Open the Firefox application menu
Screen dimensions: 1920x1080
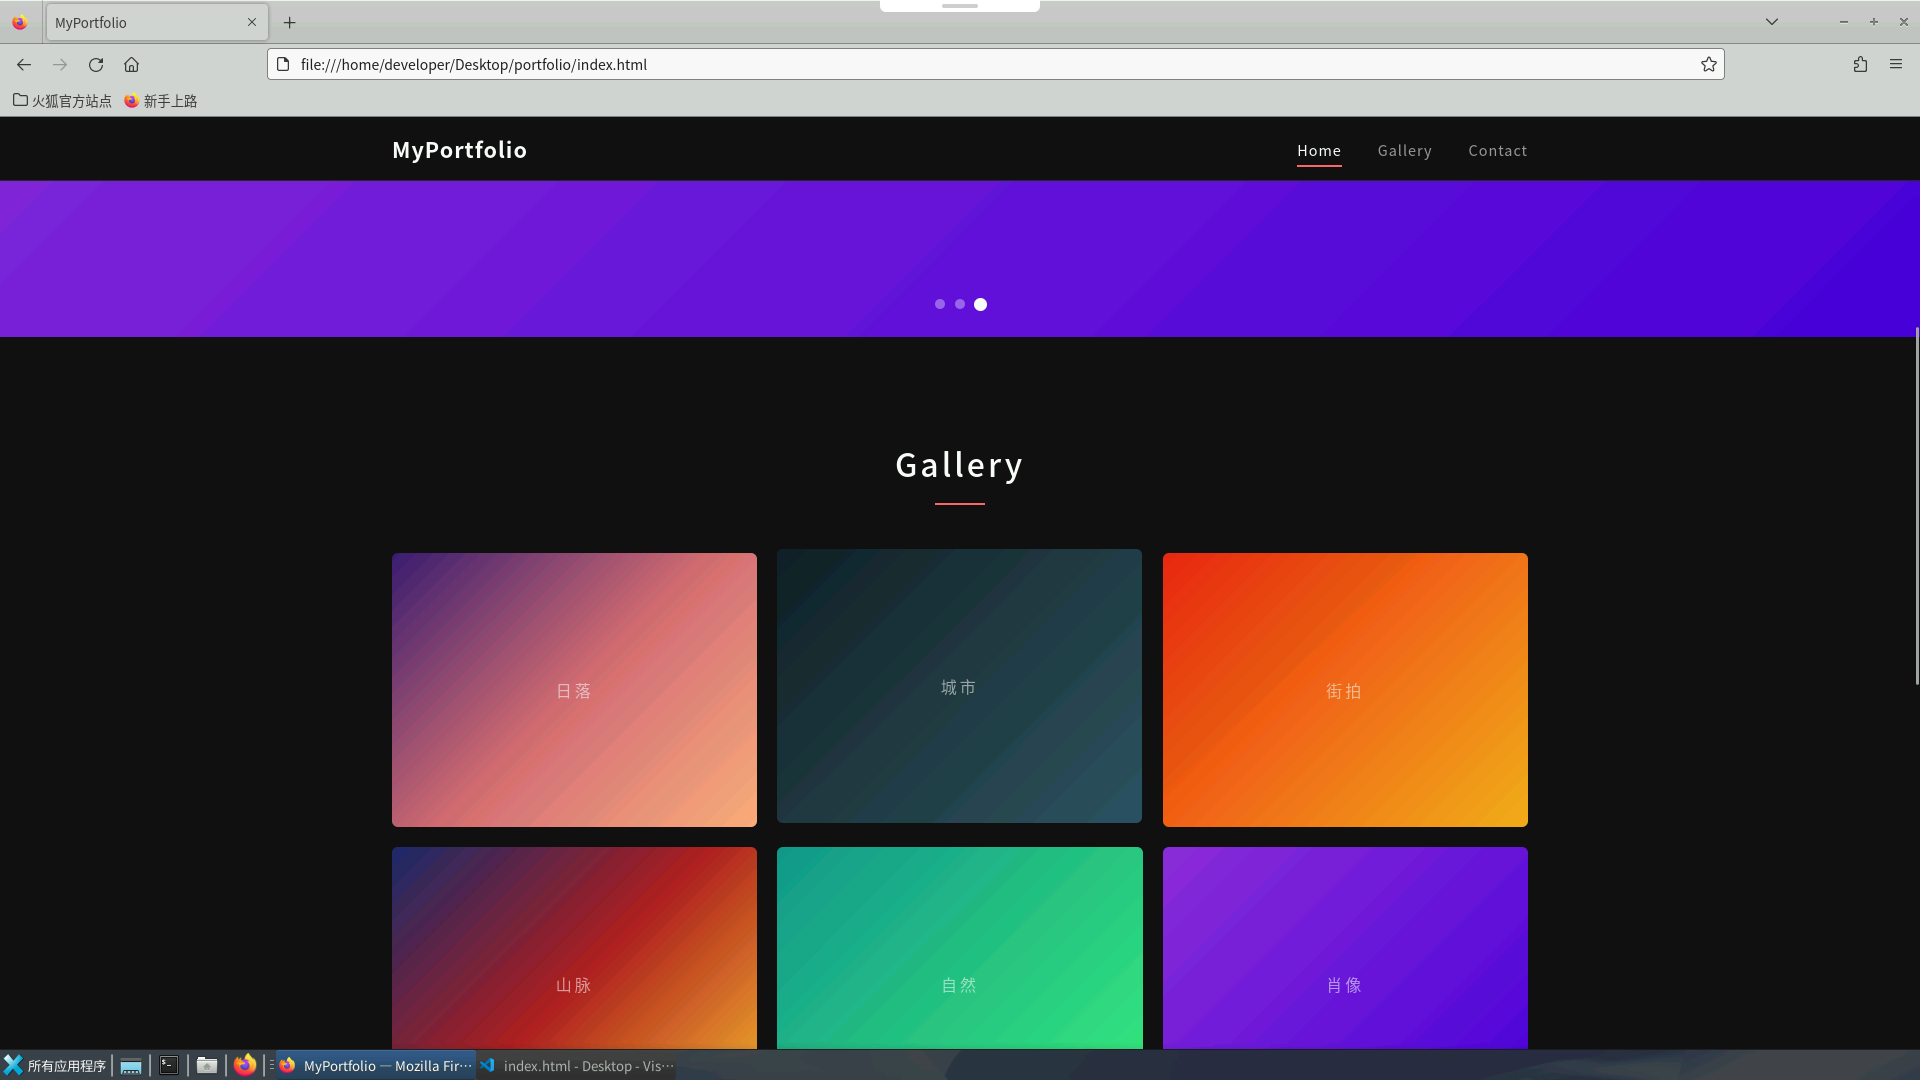tap(1896, 64)
